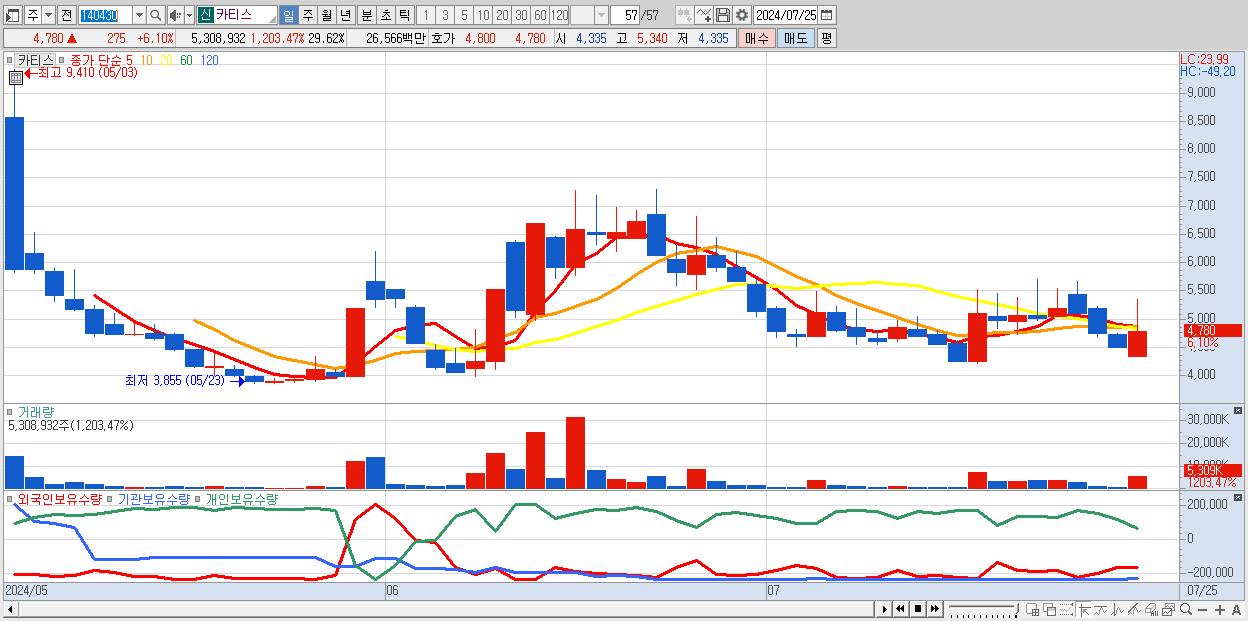Click the 평 button
This screenshot has height=621, width=1248.
coord(826,38)
